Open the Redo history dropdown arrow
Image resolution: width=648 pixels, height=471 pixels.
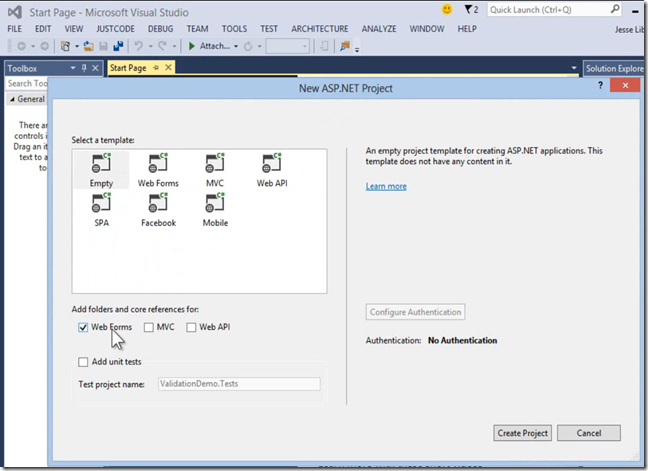[x=174, y=46]
